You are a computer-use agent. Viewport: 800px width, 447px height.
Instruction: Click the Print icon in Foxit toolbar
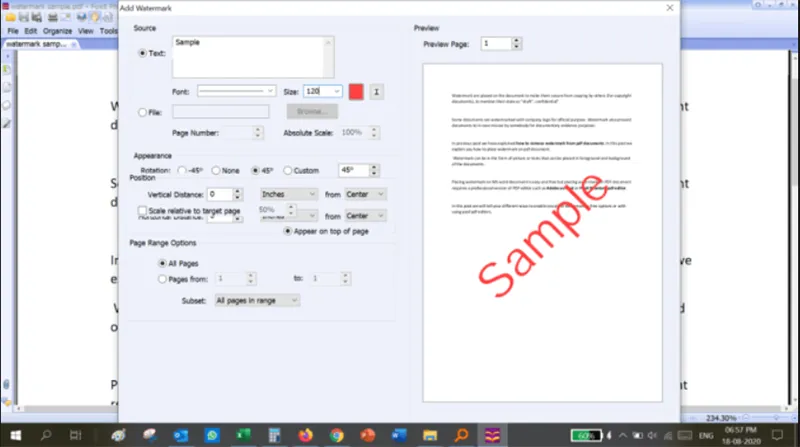pos(53,18)
